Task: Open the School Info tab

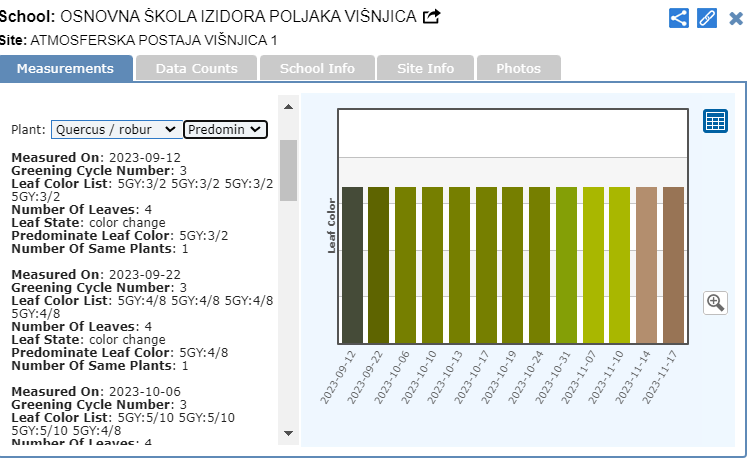Action: pyautogui.click(x=317, y=68)
